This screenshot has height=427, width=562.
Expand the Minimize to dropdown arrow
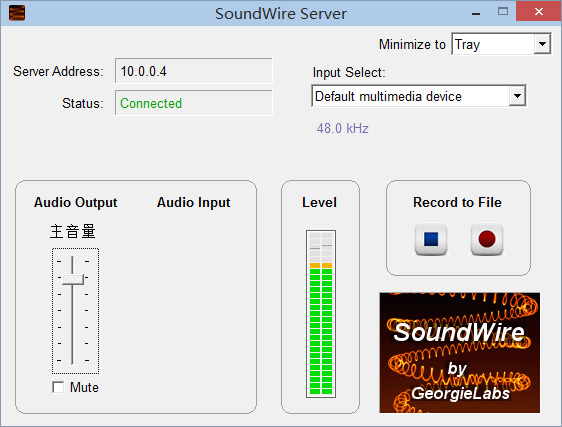[542, 44]
